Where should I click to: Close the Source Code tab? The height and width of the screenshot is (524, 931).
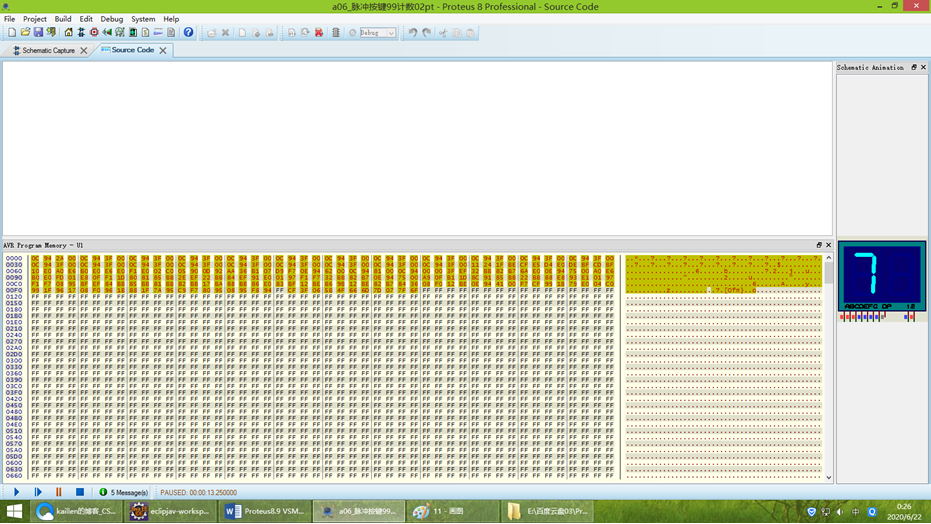click(163, 50)
